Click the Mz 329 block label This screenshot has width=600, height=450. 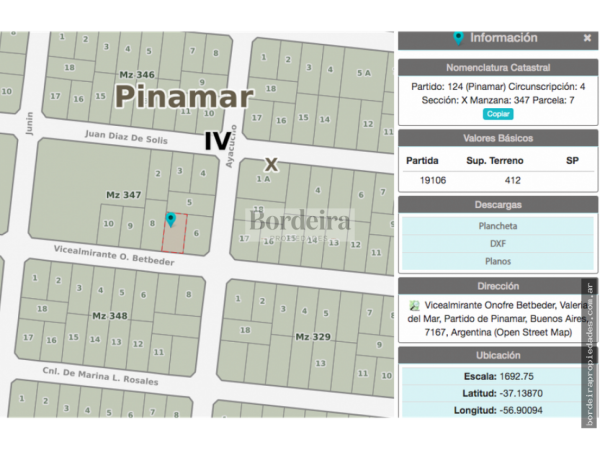(312, 337)
